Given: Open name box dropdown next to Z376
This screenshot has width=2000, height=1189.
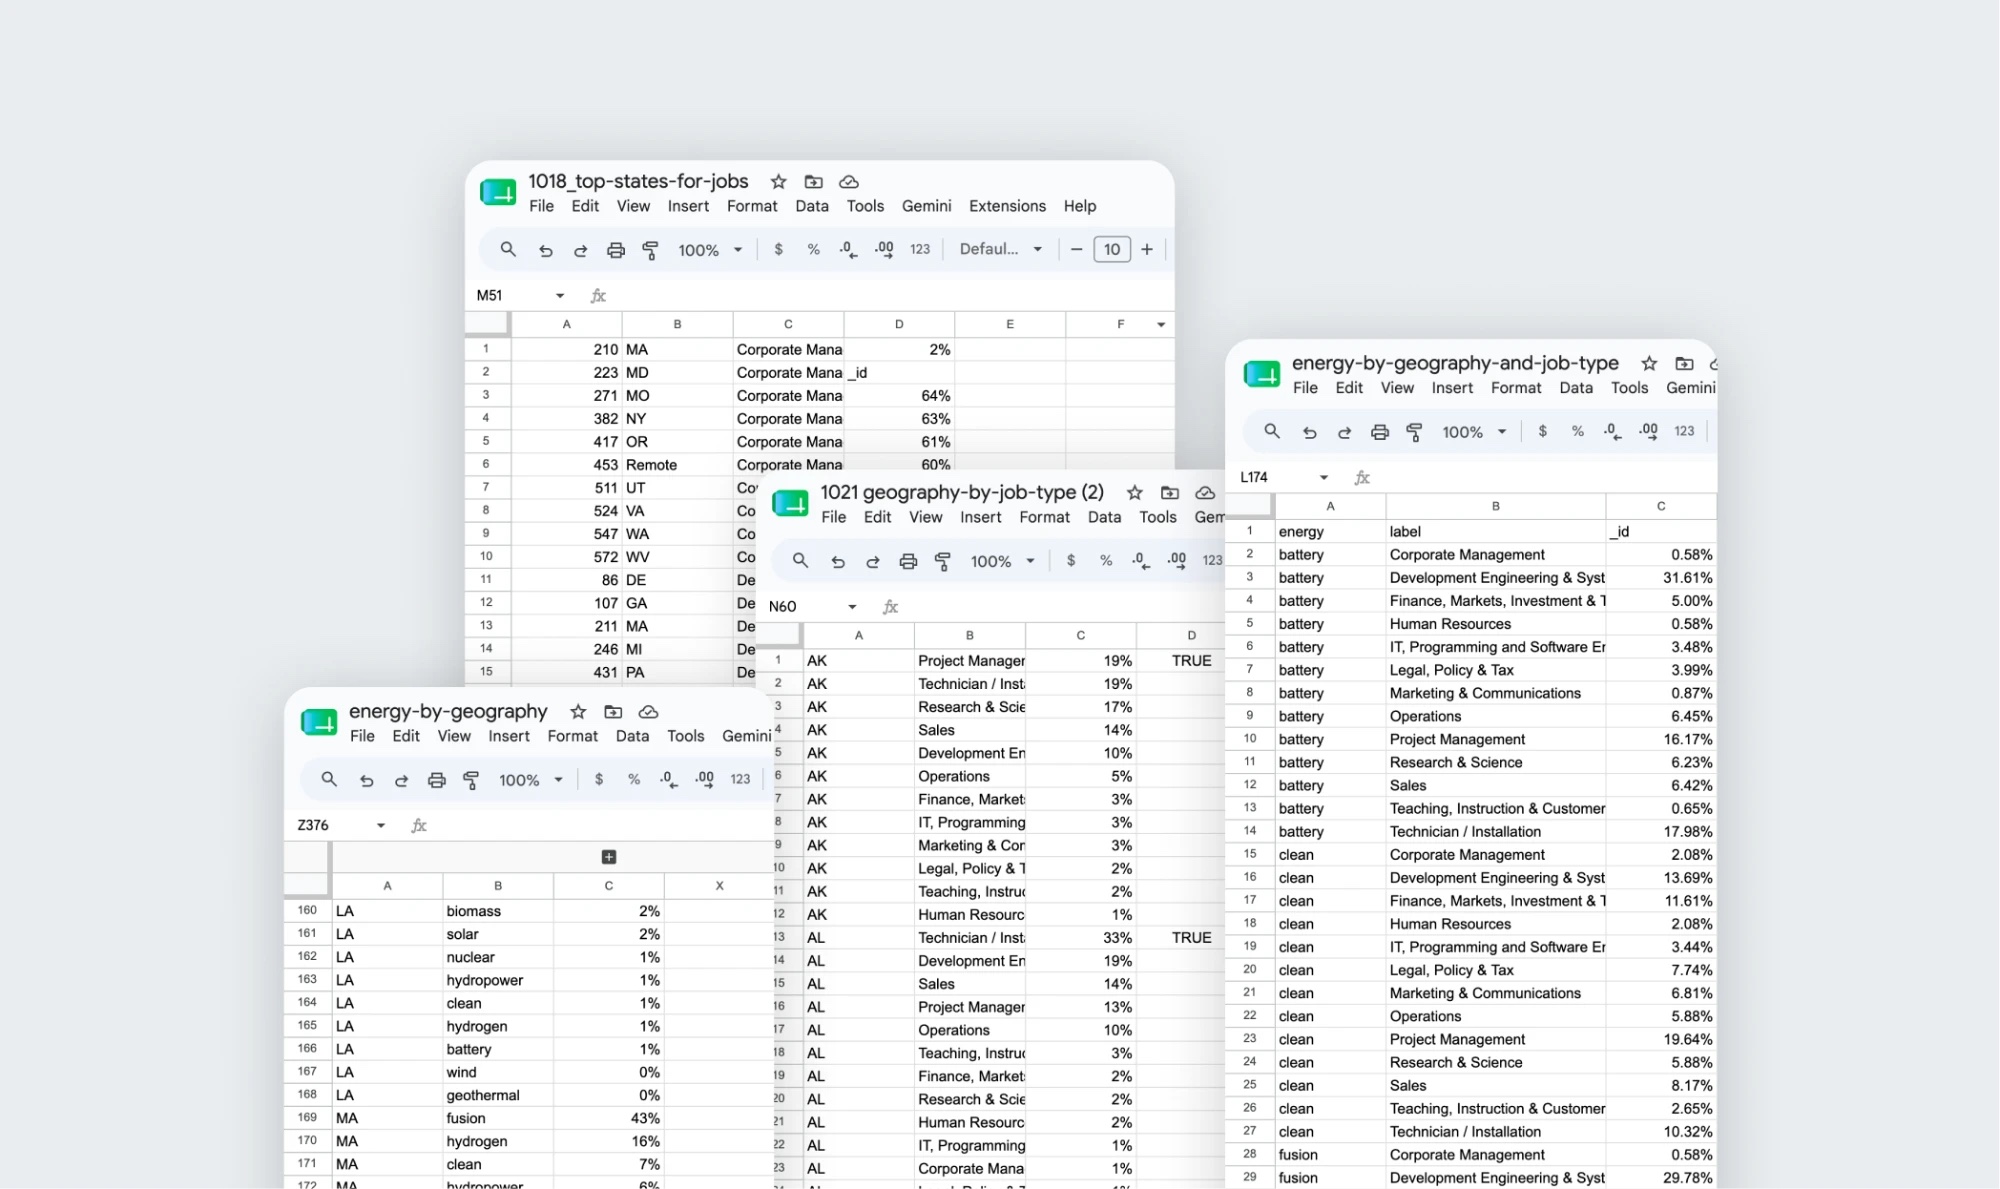Looking at the screenshot, I should coord(381,825).
